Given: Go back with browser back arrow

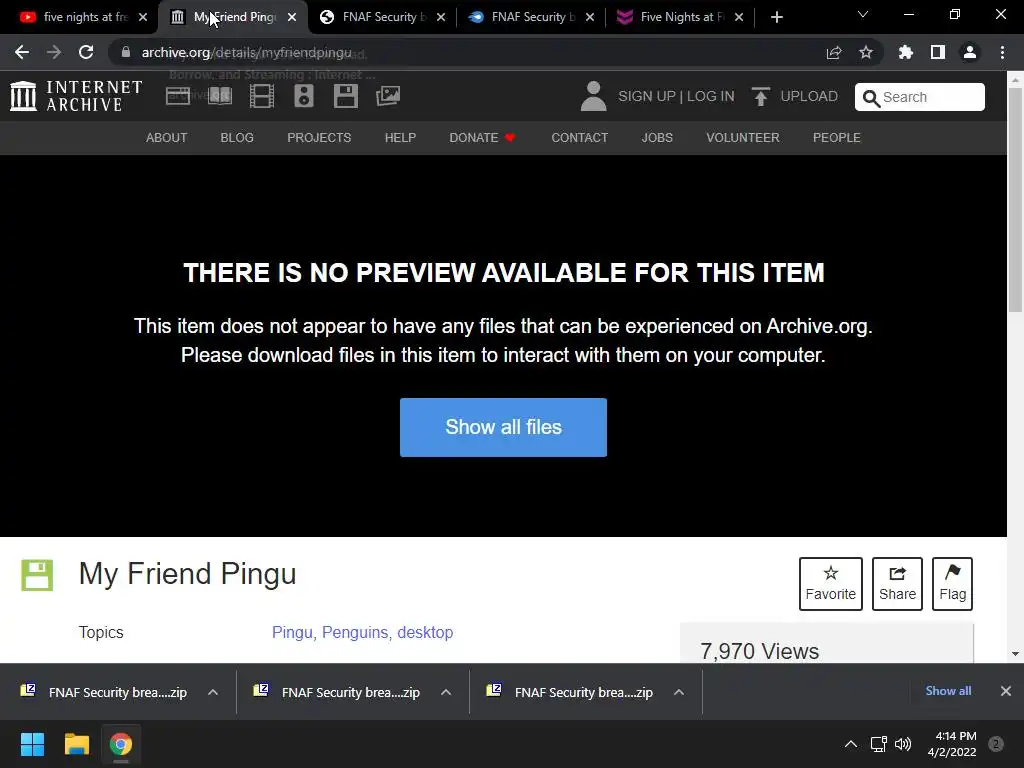Looking at the screenshot, I should pyautogui.click(x=22, y=52).
